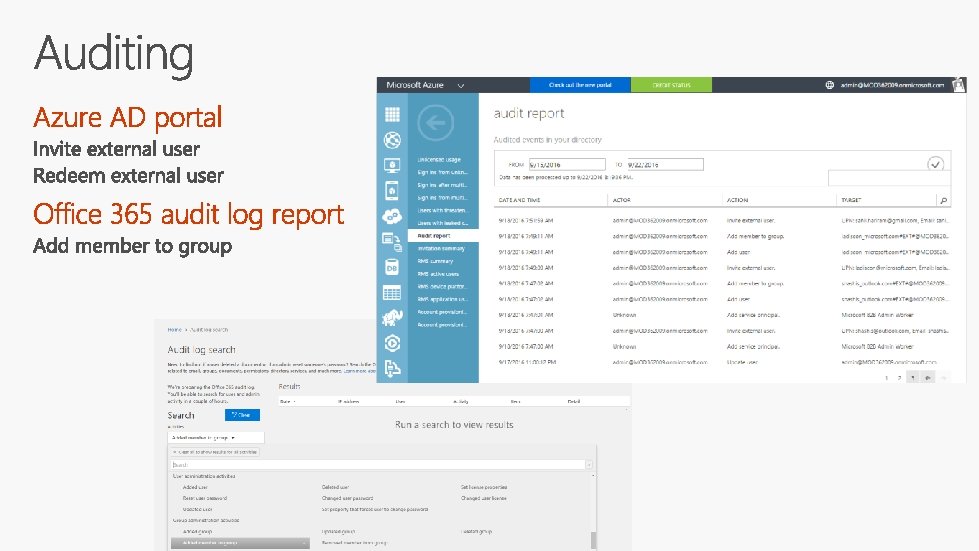Click the account avatar icon in Azure header
This screenshot has height=551, width=979.
click(958, 85)
